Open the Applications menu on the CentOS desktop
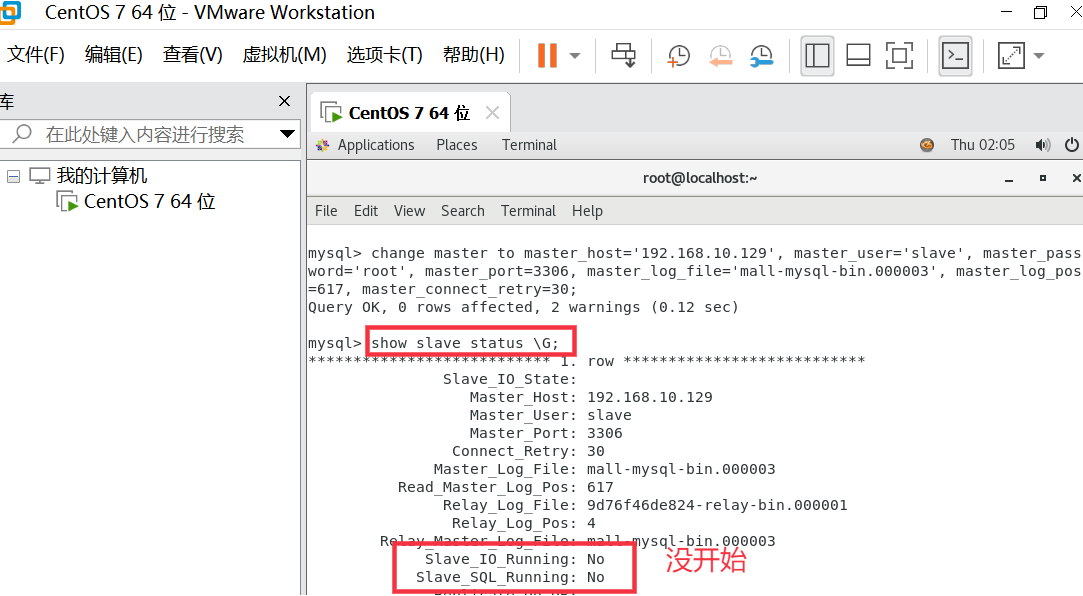This screenshot has width=1083, height=596. click(x=376, y=144)
